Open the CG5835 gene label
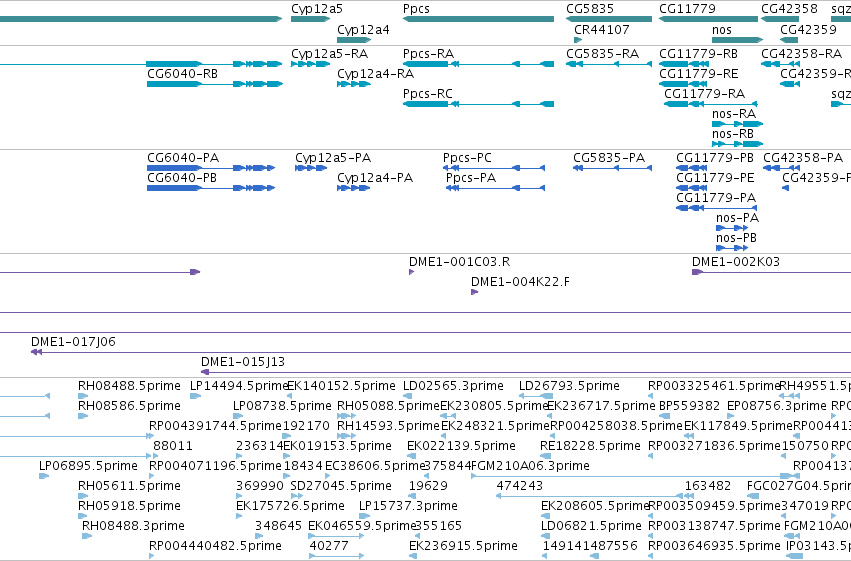 point(590,9)
